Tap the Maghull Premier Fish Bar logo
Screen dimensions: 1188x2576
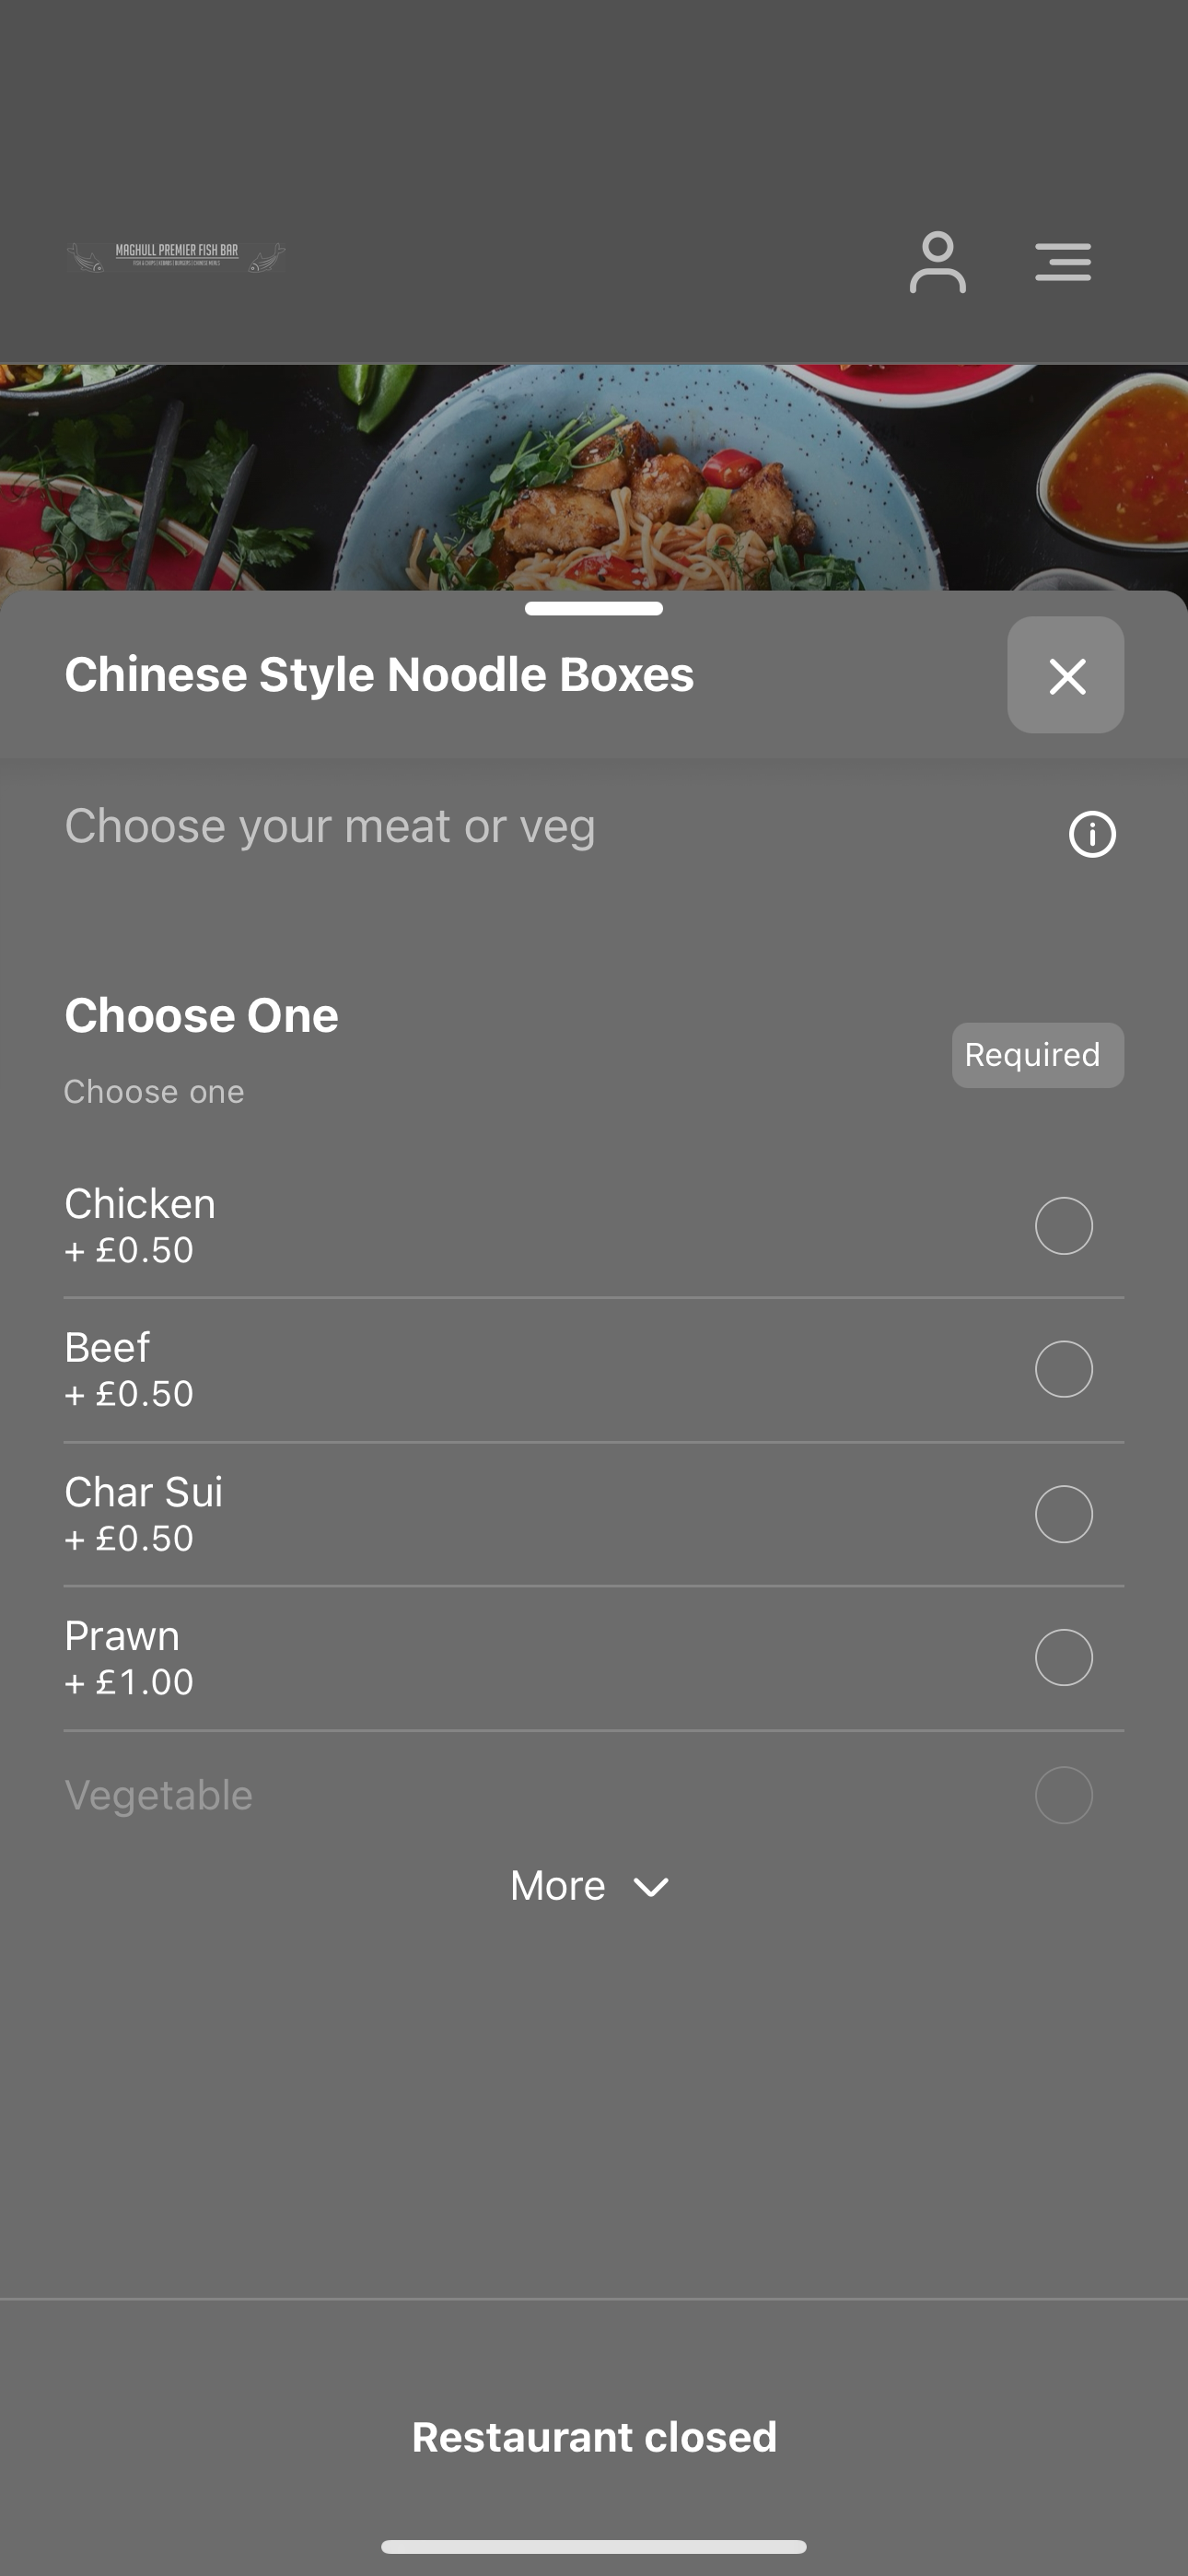pyautogui.click(x=176, y=257)
